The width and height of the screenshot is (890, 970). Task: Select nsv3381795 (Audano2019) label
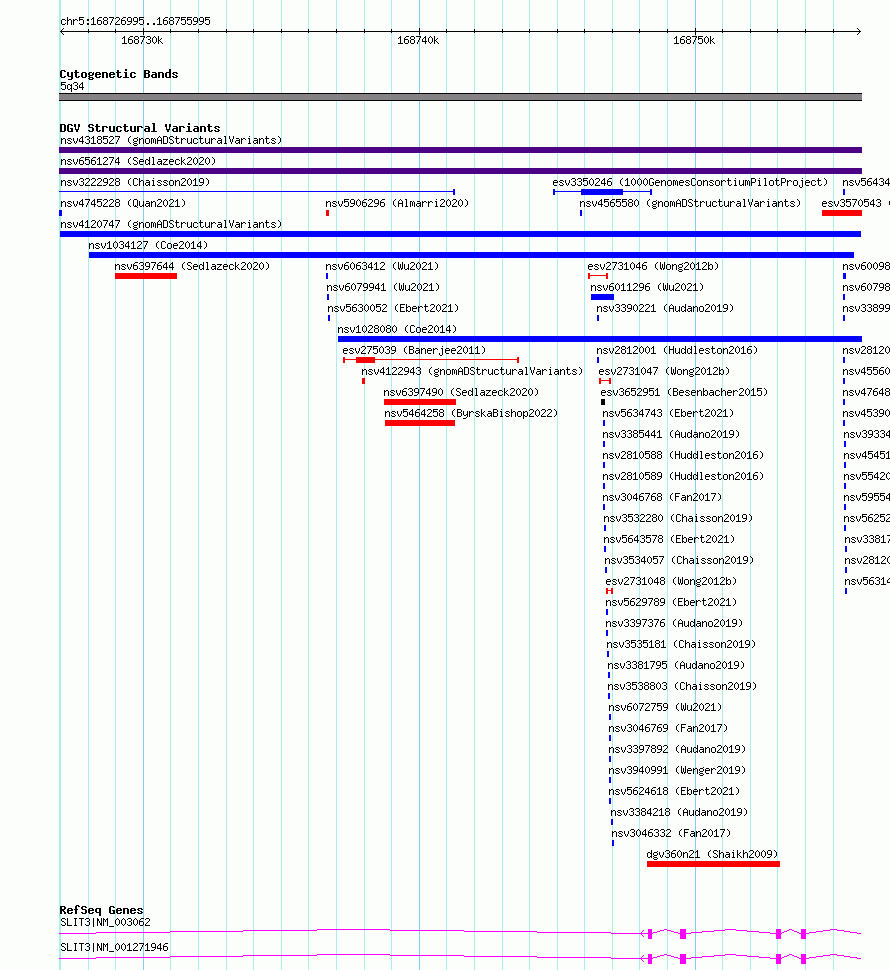coord(676,666)
